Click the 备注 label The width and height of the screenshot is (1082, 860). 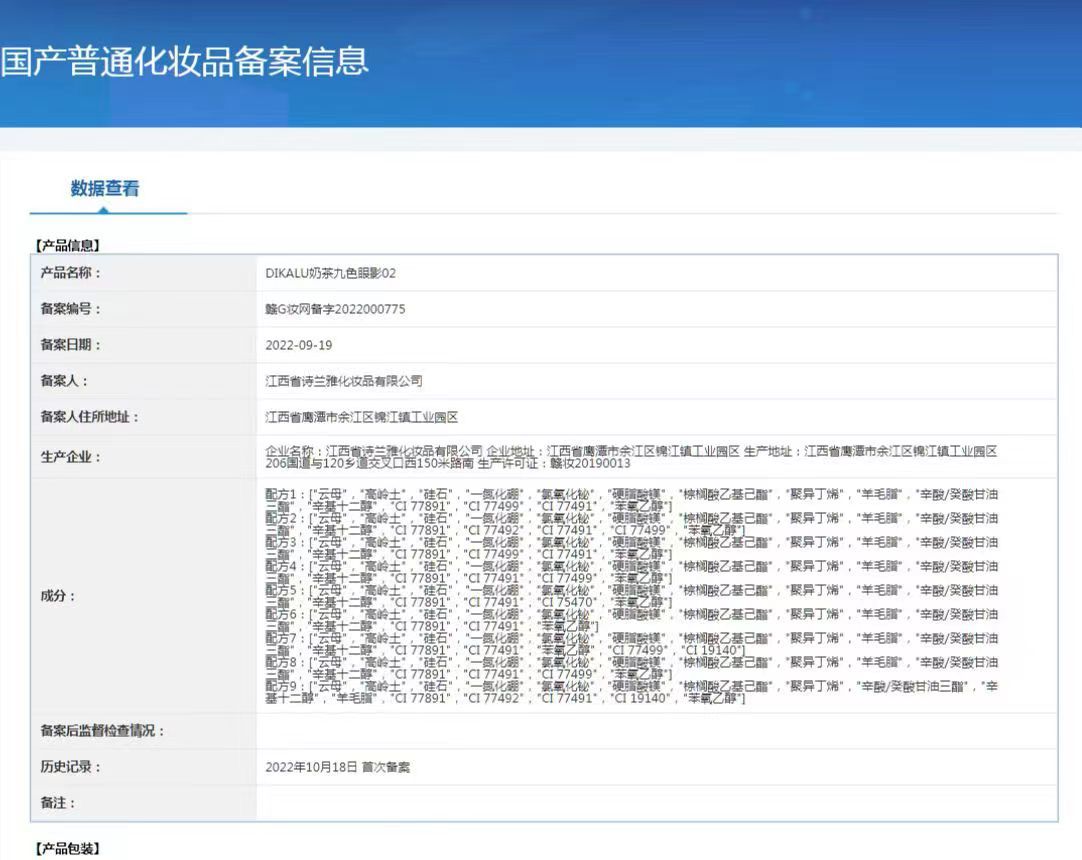pyautogui.click(x=57, y=803)
